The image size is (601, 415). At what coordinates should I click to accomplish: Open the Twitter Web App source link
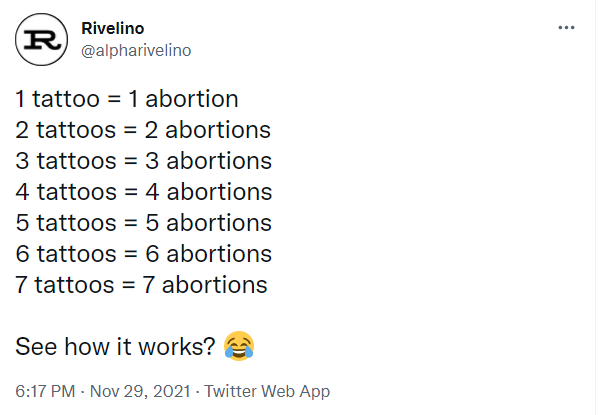tap(267, 391)
